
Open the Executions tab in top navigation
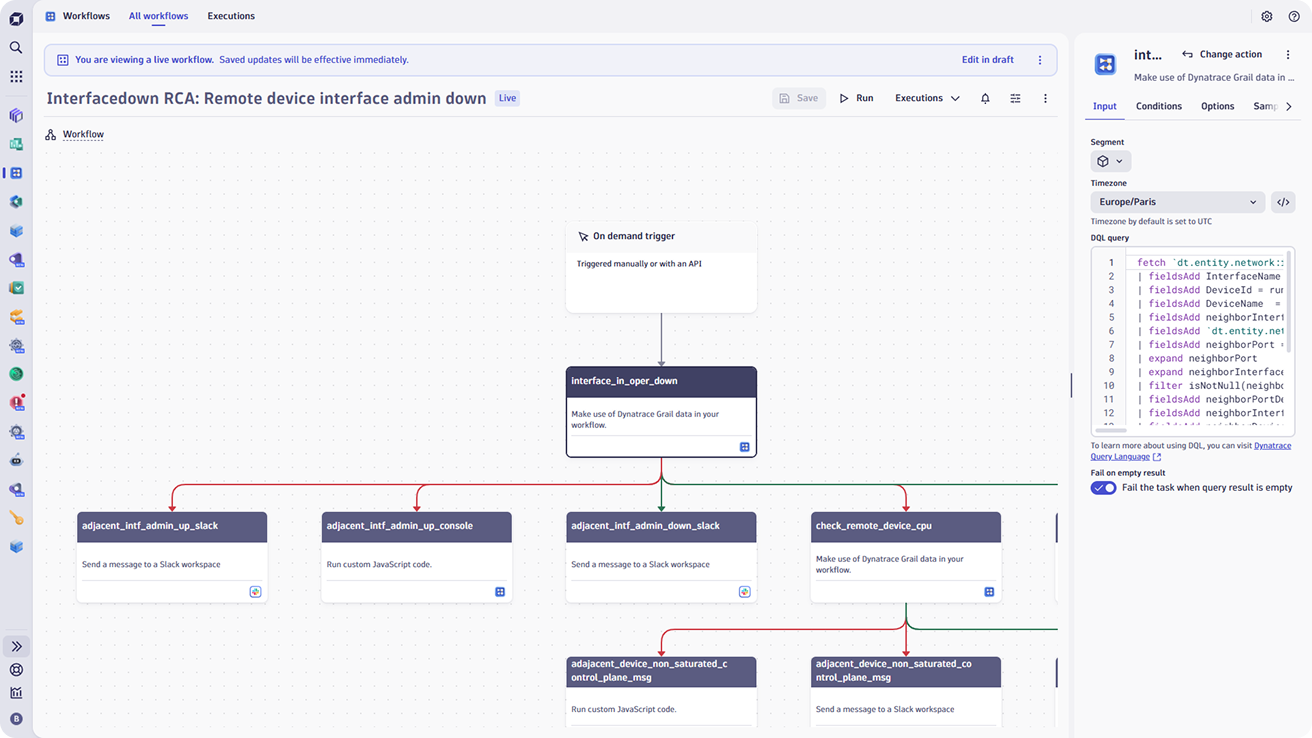click(231, 16)
